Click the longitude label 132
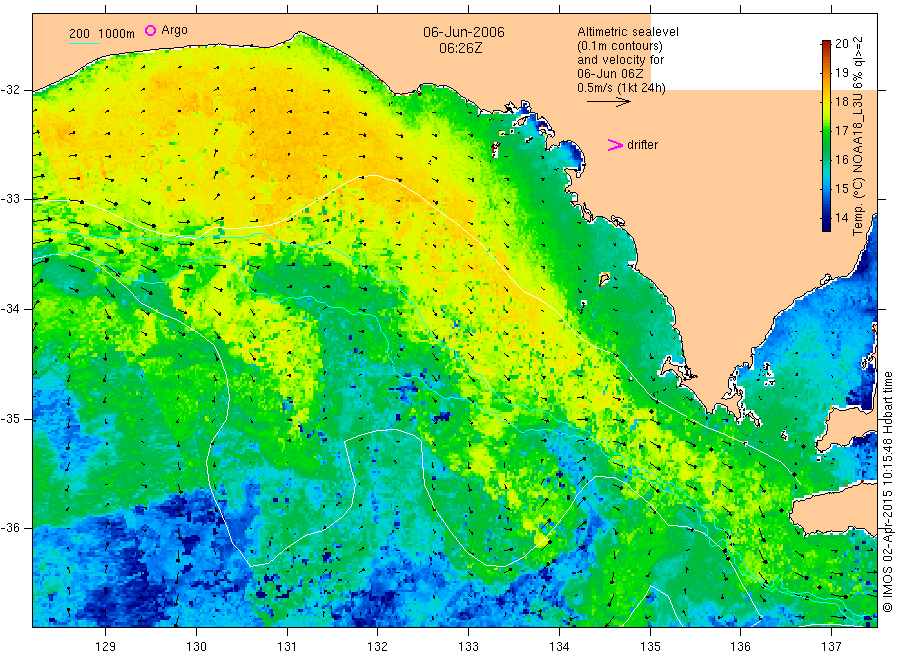The image size is (900, 660). 378,647
